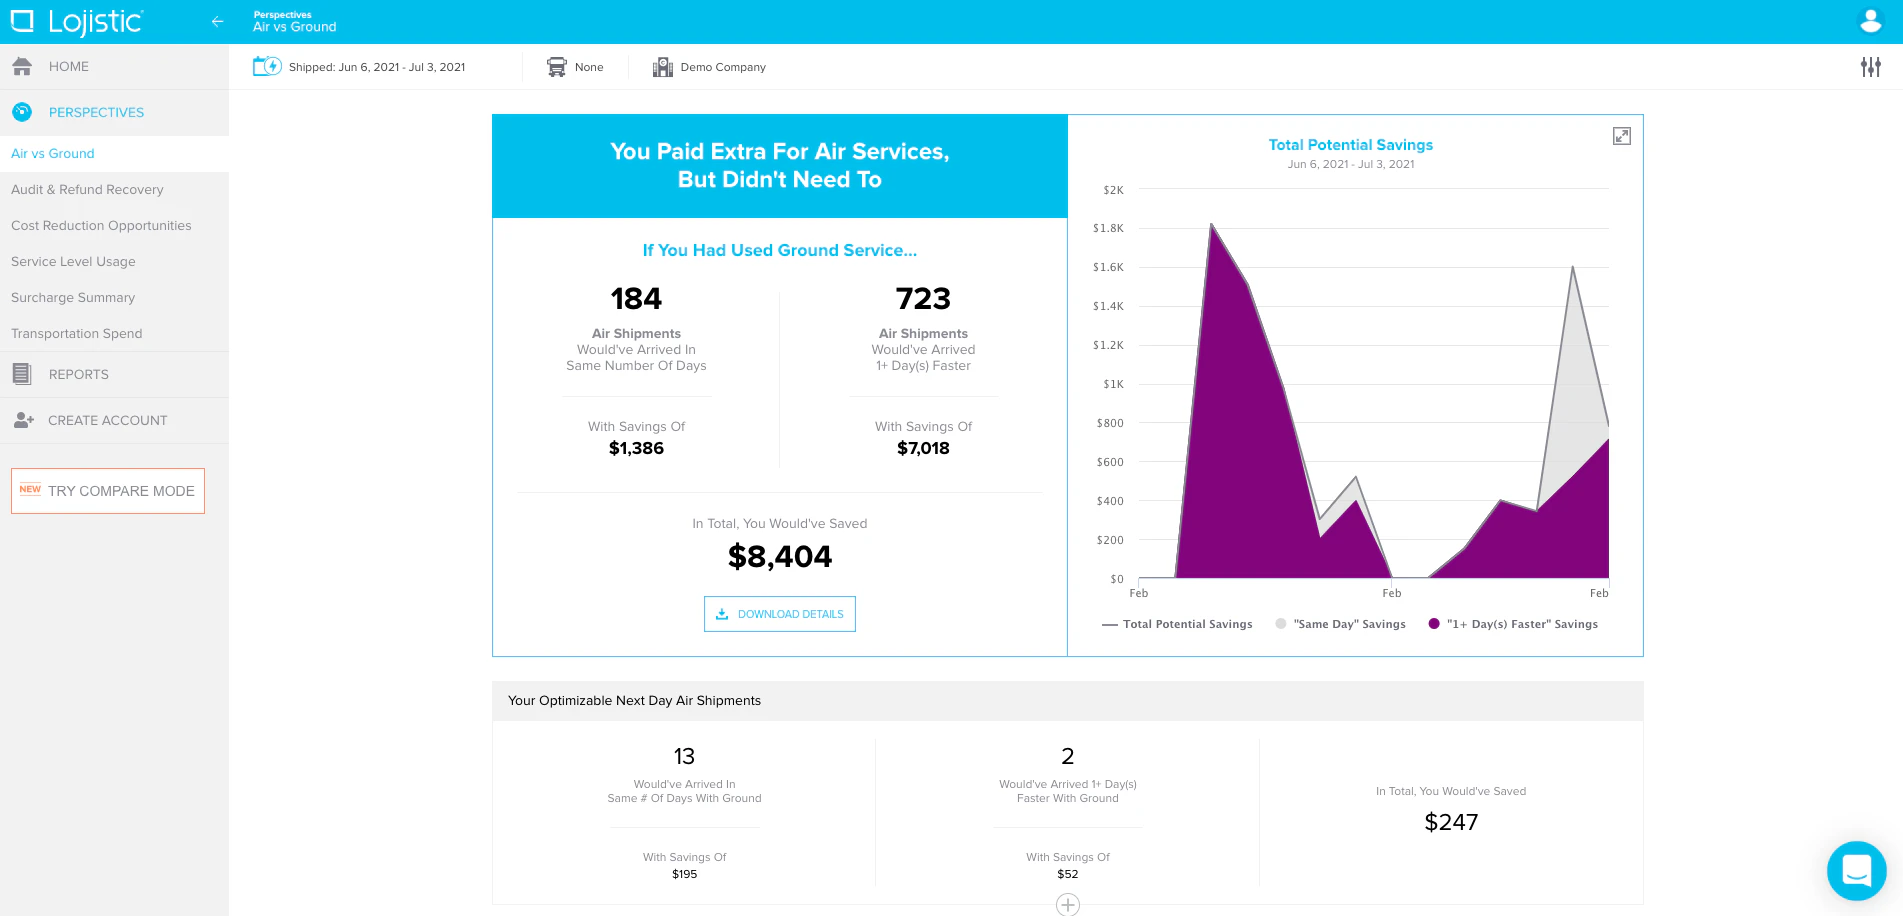Click the shipped date calendar icon
The height and width of the screenshot is (916, 1903).
[266, 67]
